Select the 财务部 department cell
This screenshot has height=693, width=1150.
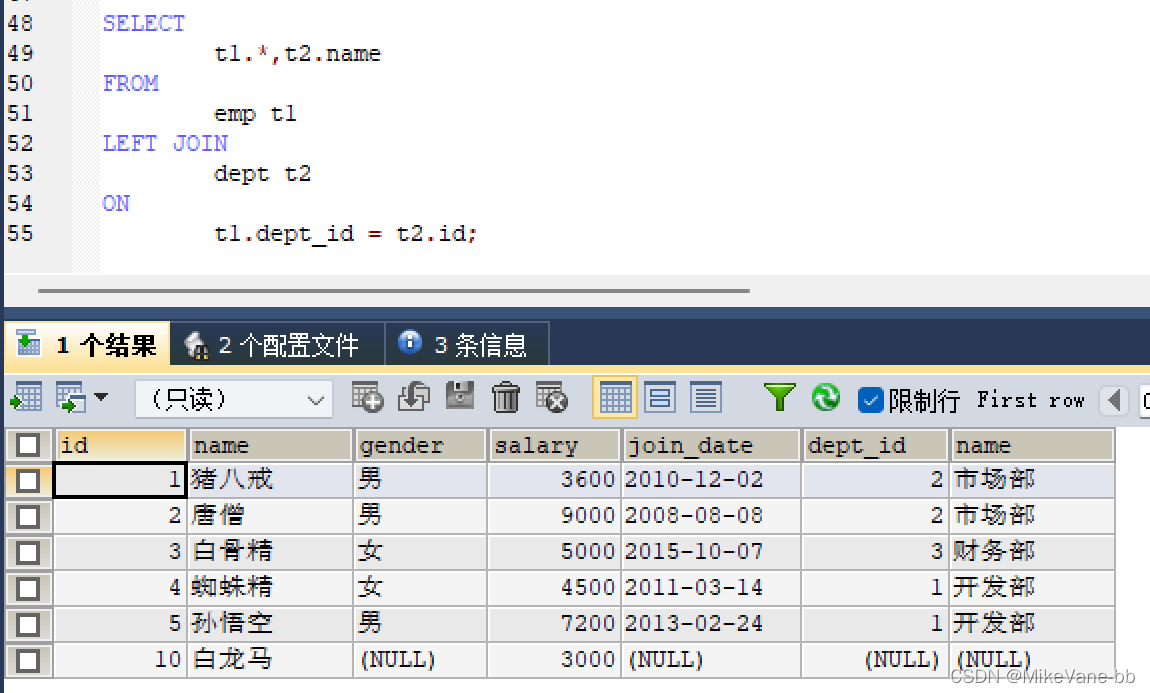click(x=1032, y=552)
